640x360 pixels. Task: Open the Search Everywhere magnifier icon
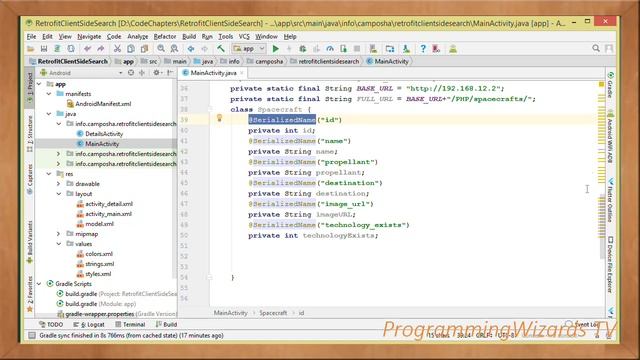click(596, 49)
